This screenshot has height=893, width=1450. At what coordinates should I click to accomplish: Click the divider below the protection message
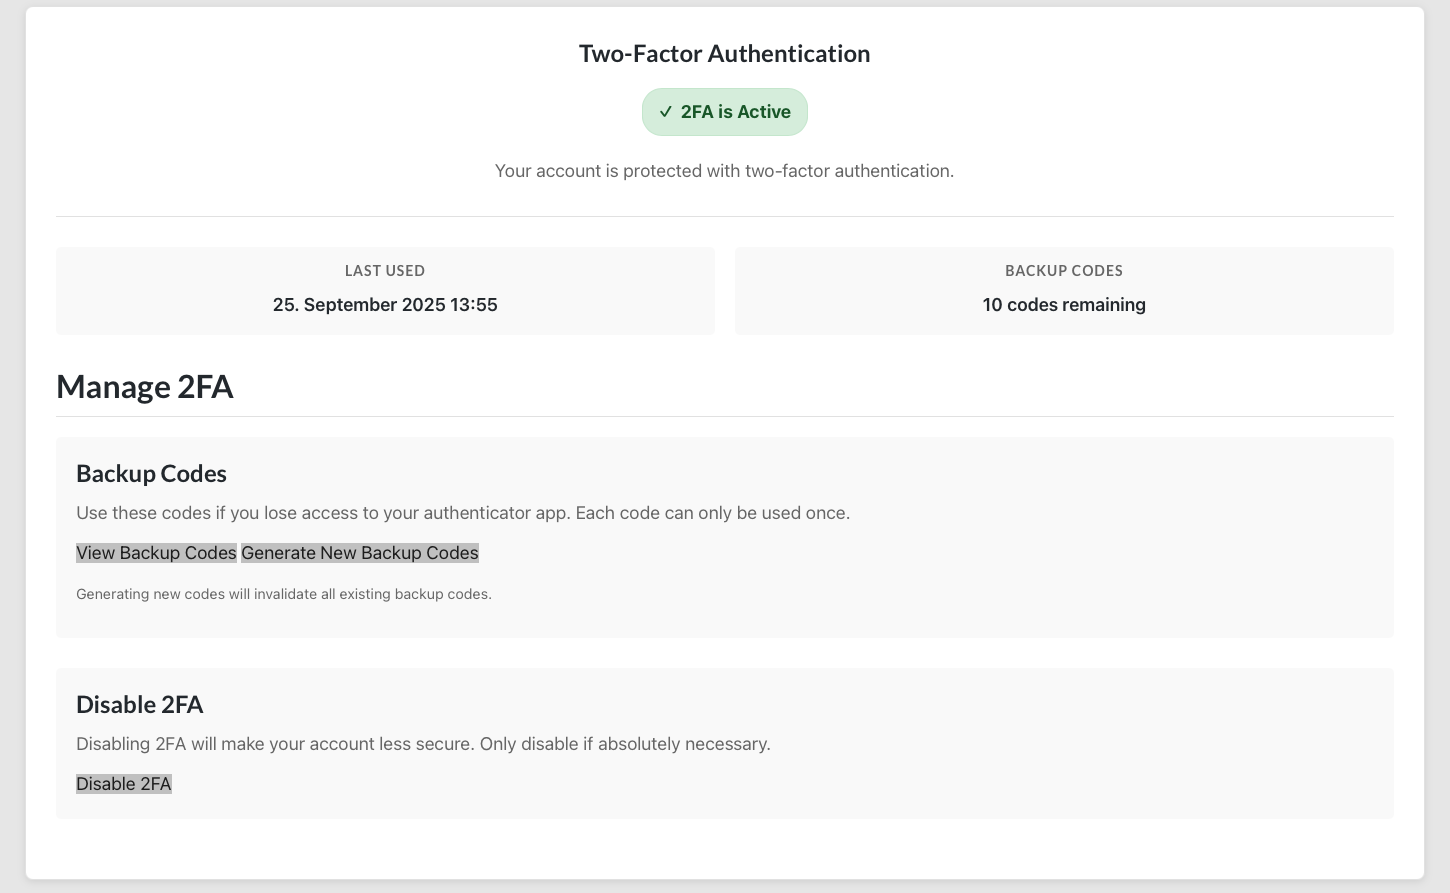pyautogui.click(x=724, y=216)
